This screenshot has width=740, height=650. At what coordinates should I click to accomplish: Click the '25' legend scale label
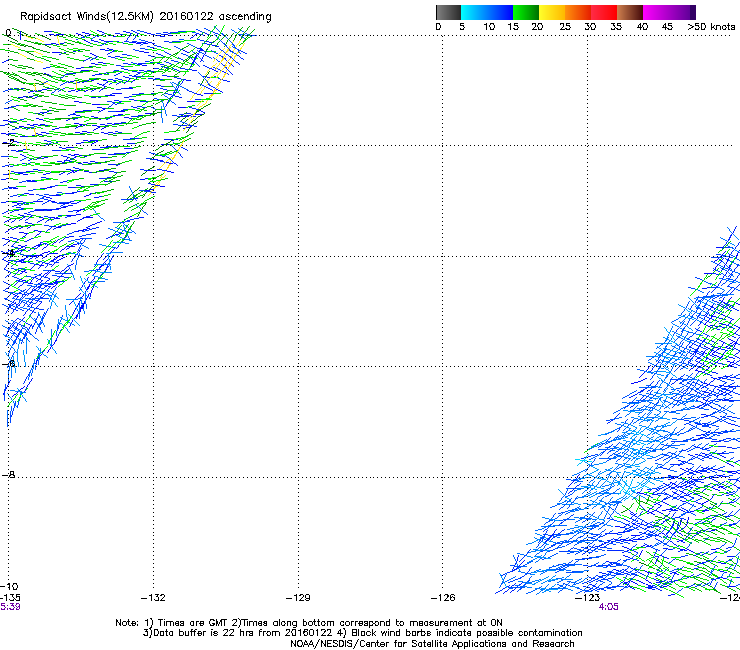565,27
